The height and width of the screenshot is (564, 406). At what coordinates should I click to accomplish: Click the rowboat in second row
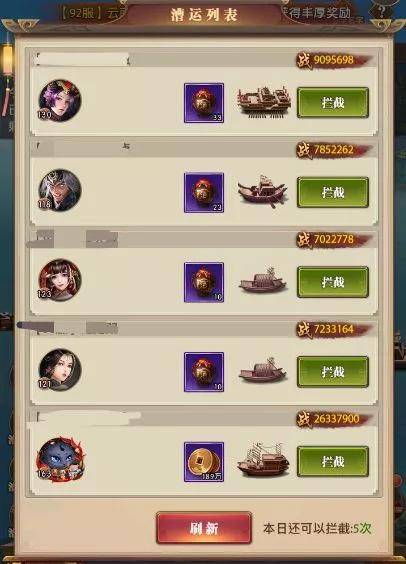[x=262, y=192]
